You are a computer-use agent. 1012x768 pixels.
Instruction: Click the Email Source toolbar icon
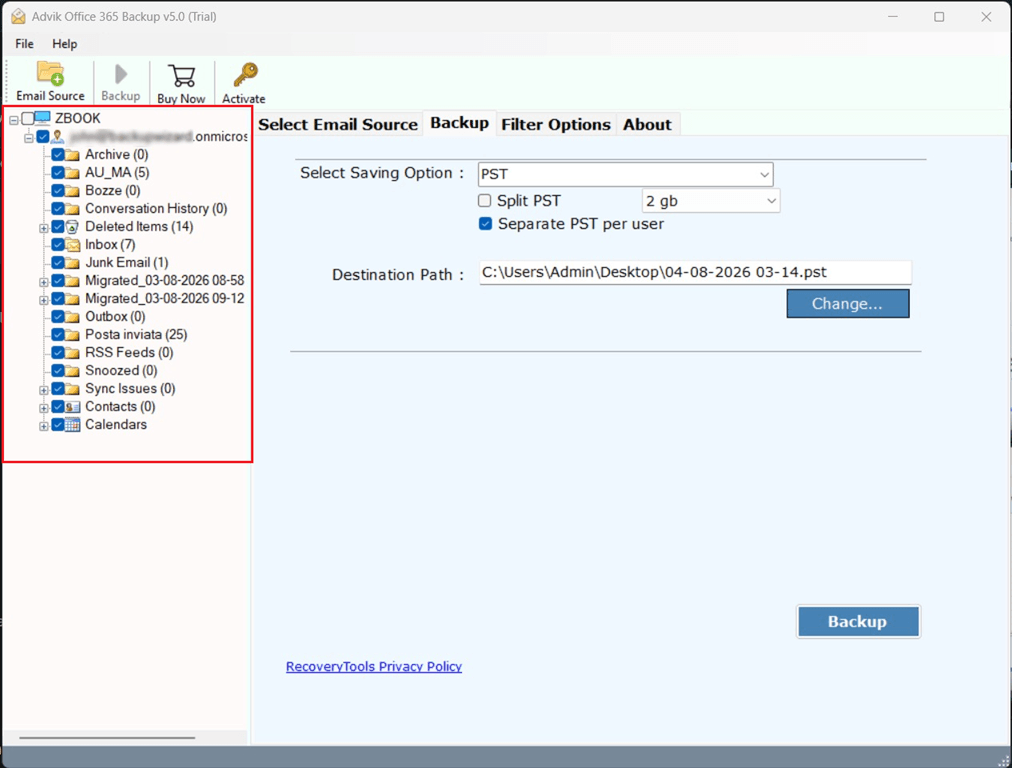tap(50, 74)
